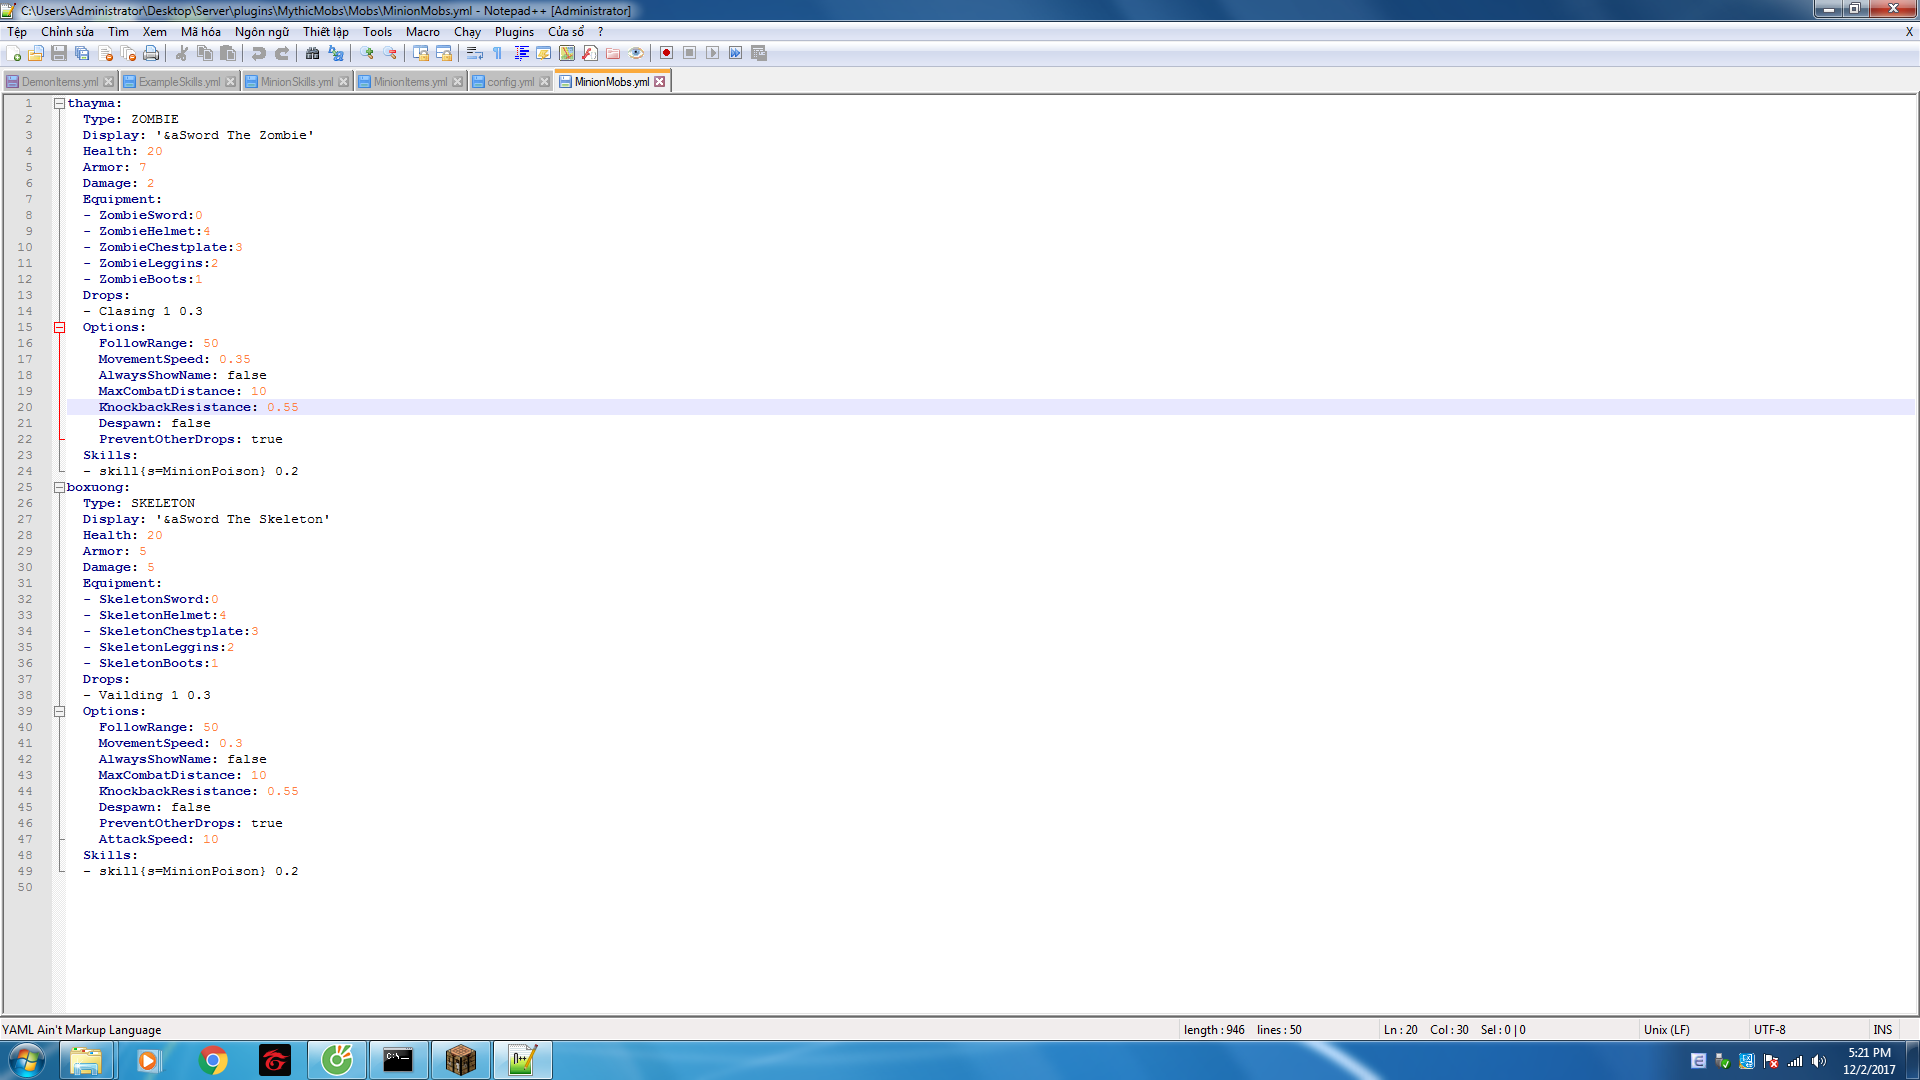The image size is (1920, 1080).
Task: Click the Zoom in toolbar icon
Action: pyautogui.click(x=367, y=53)
